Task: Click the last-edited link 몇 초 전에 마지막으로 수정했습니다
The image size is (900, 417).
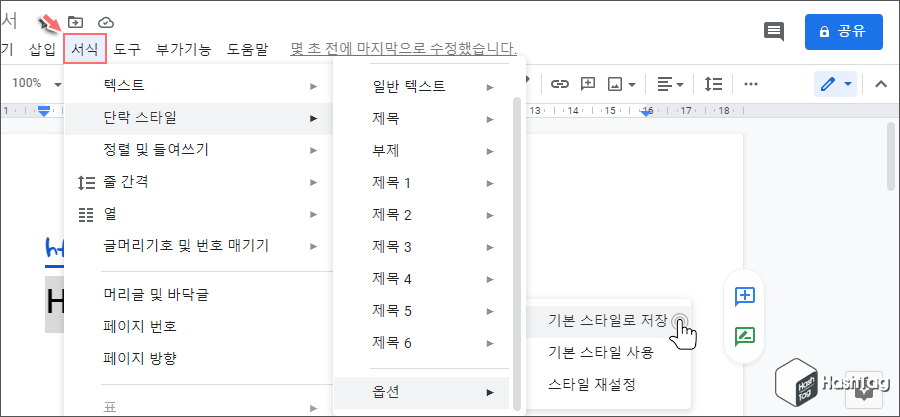Action: tap(404, 49)
